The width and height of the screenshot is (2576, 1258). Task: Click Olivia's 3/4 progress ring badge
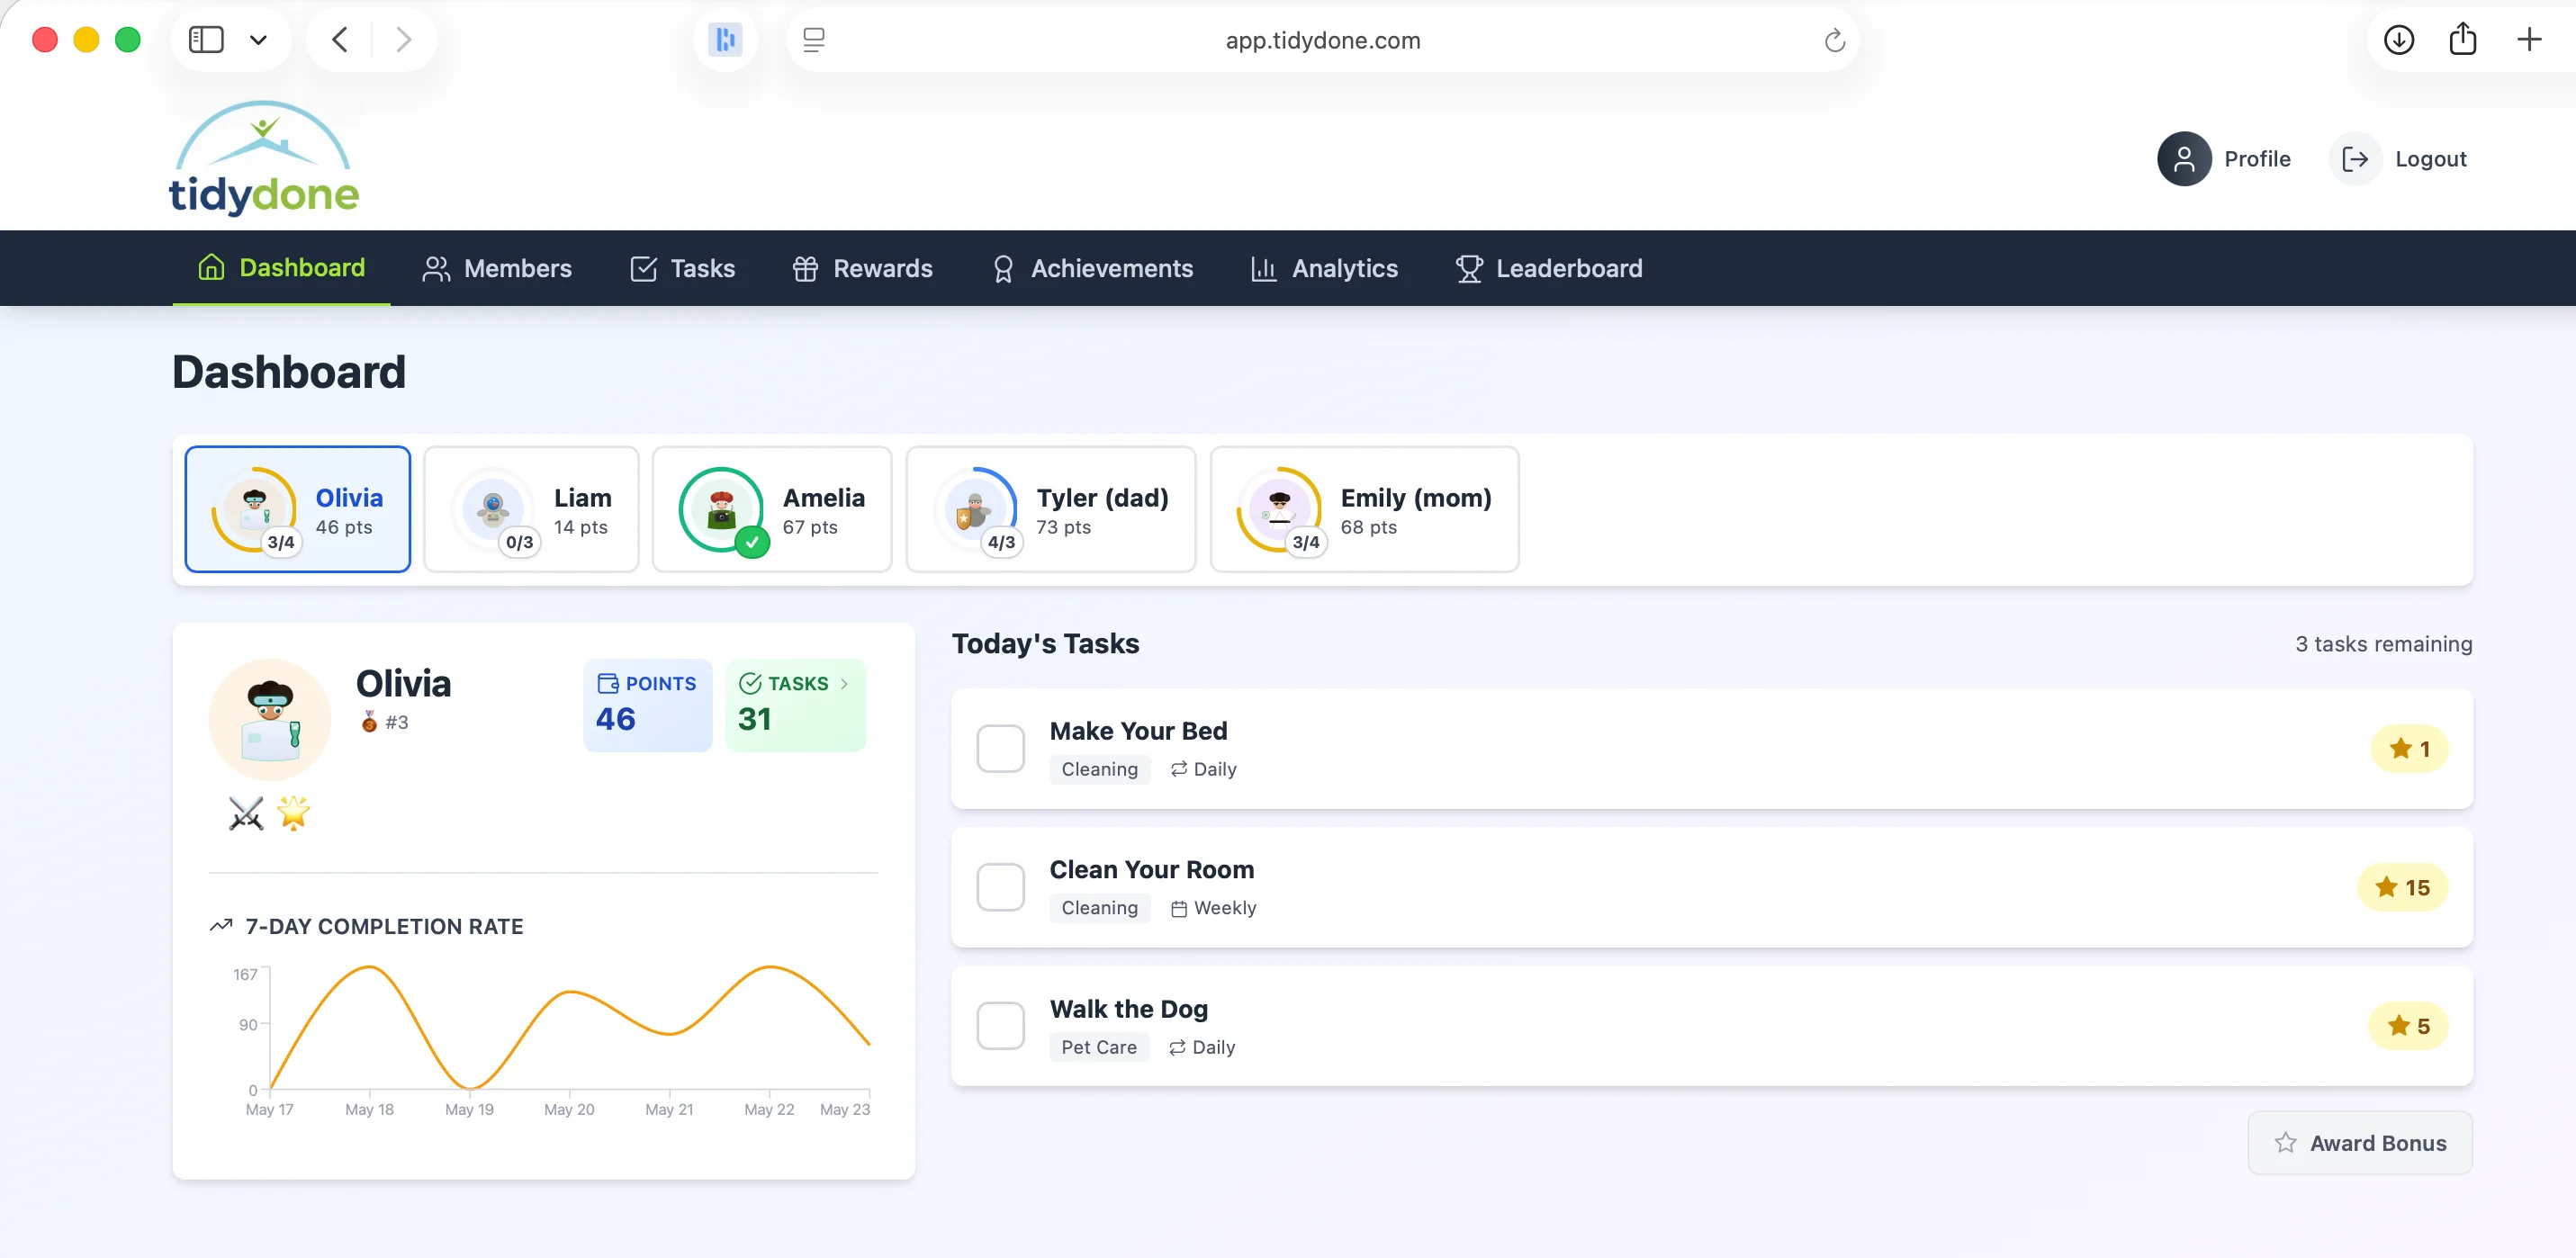pos(281,542)
